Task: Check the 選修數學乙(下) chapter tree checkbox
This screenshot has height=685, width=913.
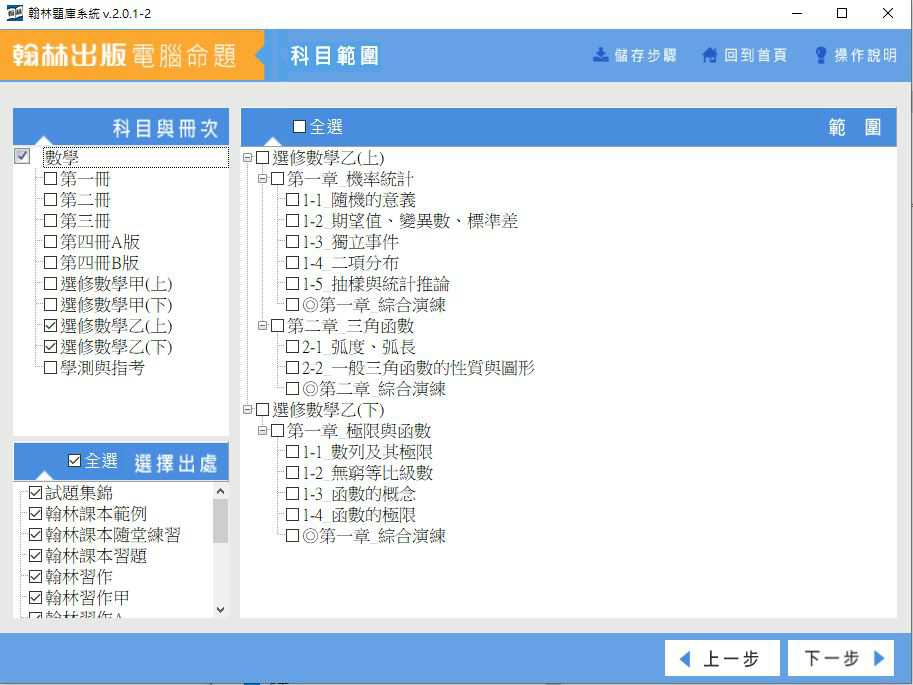Action: click(x=263, y=409)
